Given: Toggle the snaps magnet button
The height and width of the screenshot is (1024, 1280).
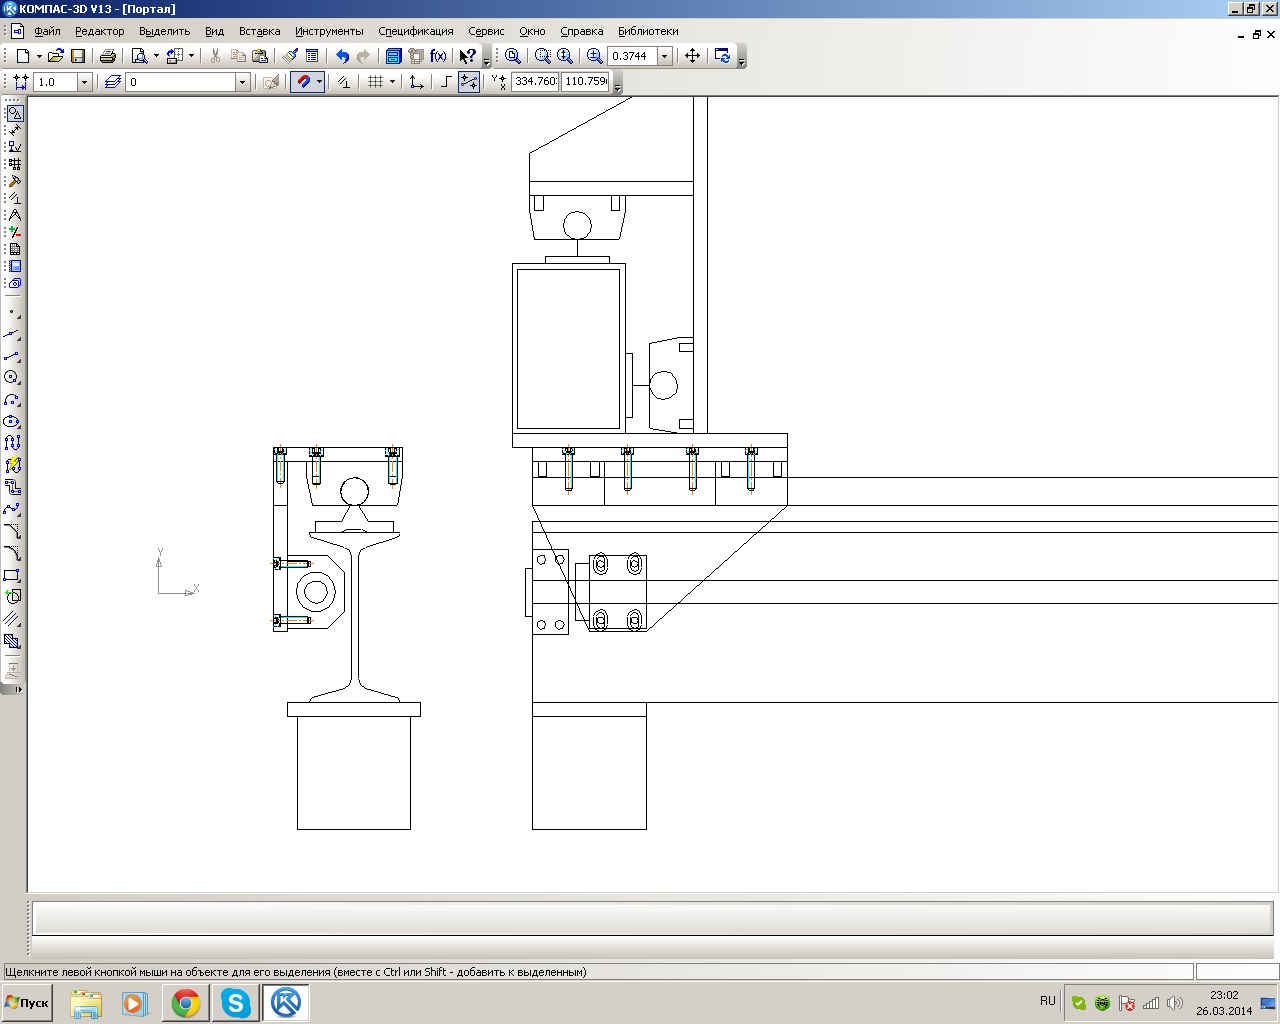Looking at the screenshot, I should (304, 82).
